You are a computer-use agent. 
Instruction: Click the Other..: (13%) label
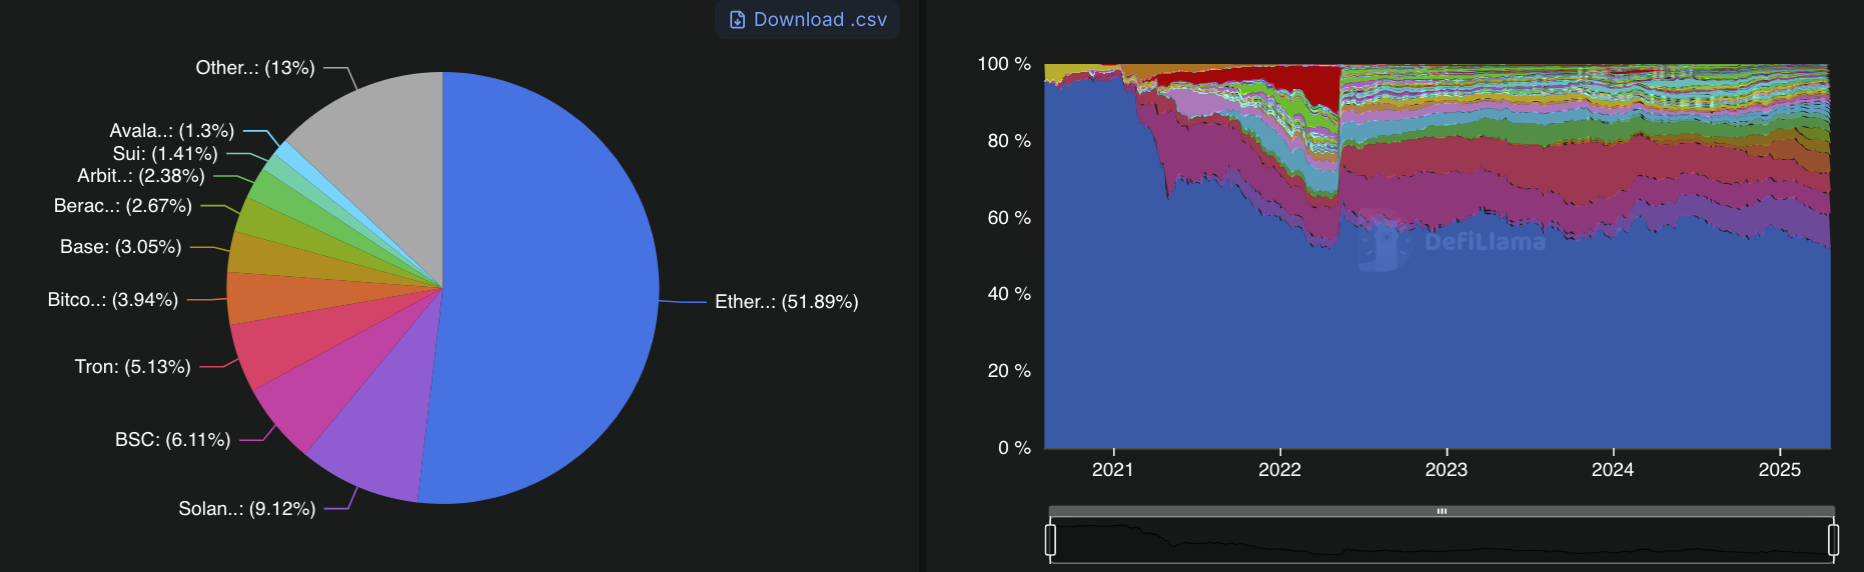[255, 68]
